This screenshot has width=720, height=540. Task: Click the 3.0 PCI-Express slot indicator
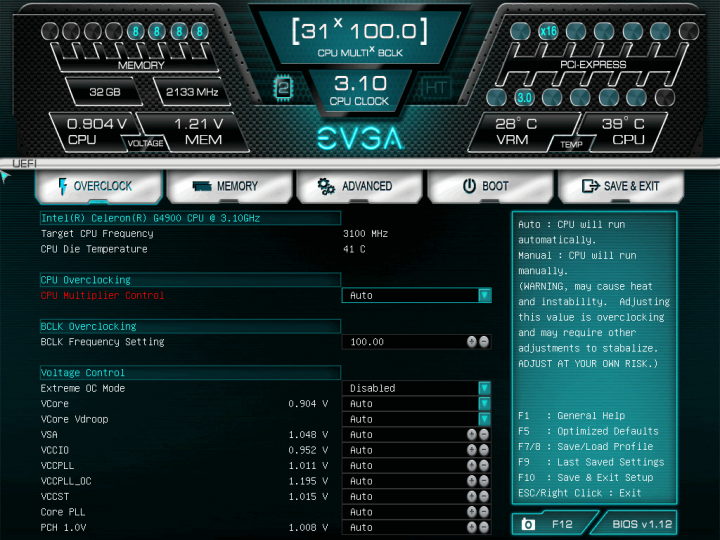[524, 97]
